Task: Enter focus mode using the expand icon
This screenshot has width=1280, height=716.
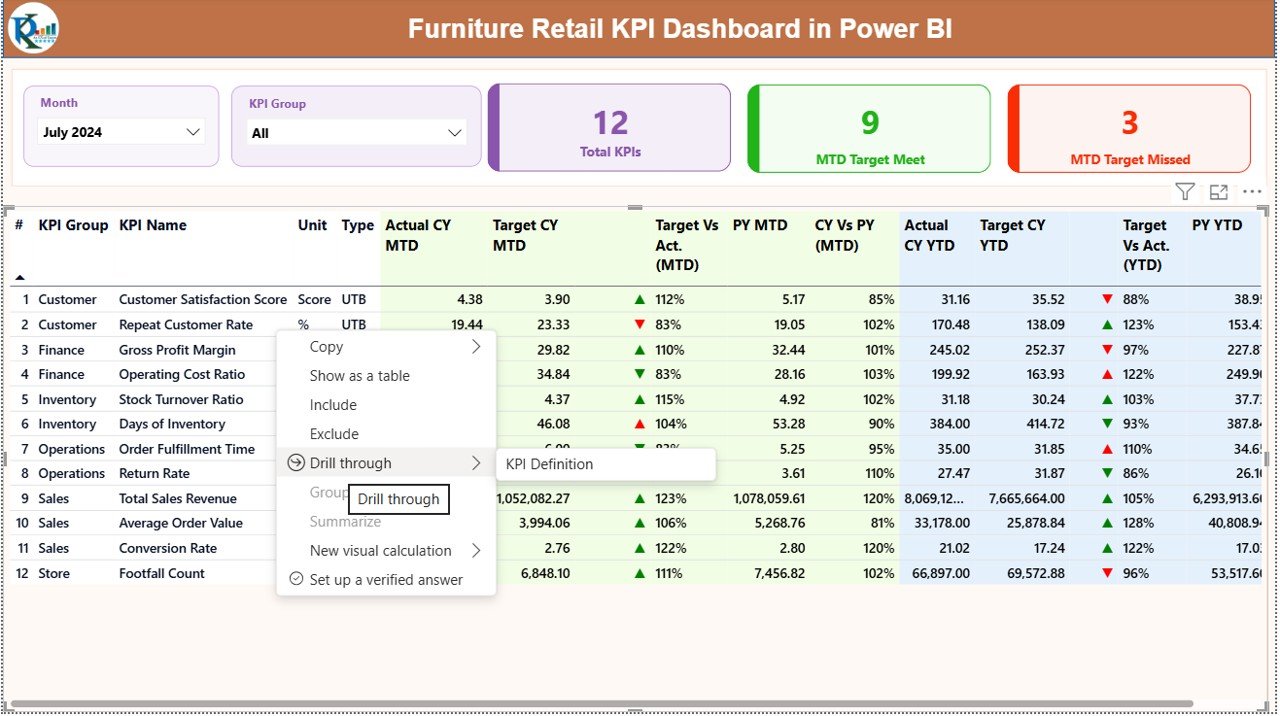Action: pos(1218,191)
